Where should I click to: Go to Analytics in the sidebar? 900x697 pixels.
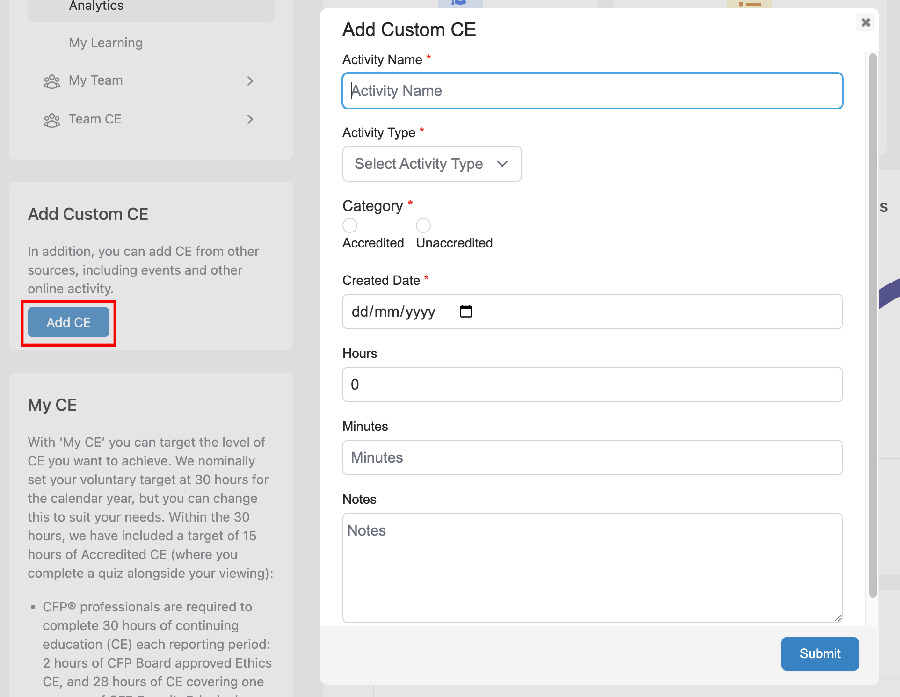(x=96, y=6)
